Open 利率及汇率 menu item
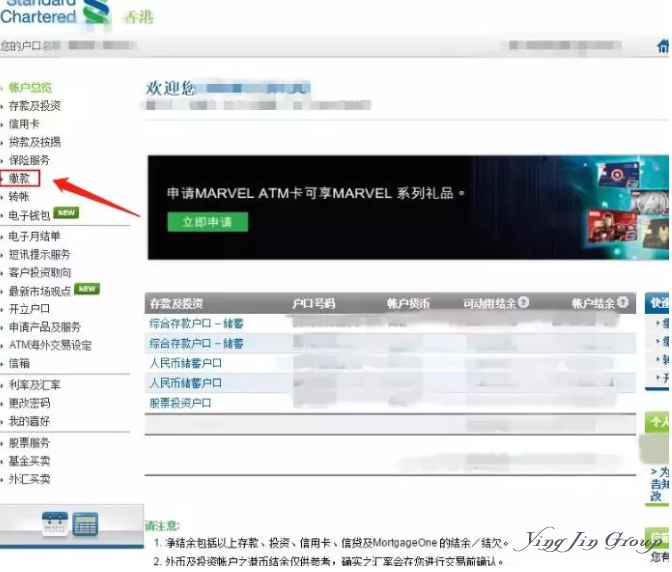The width and height of the screenshot is (672, 572). [35, 385]
